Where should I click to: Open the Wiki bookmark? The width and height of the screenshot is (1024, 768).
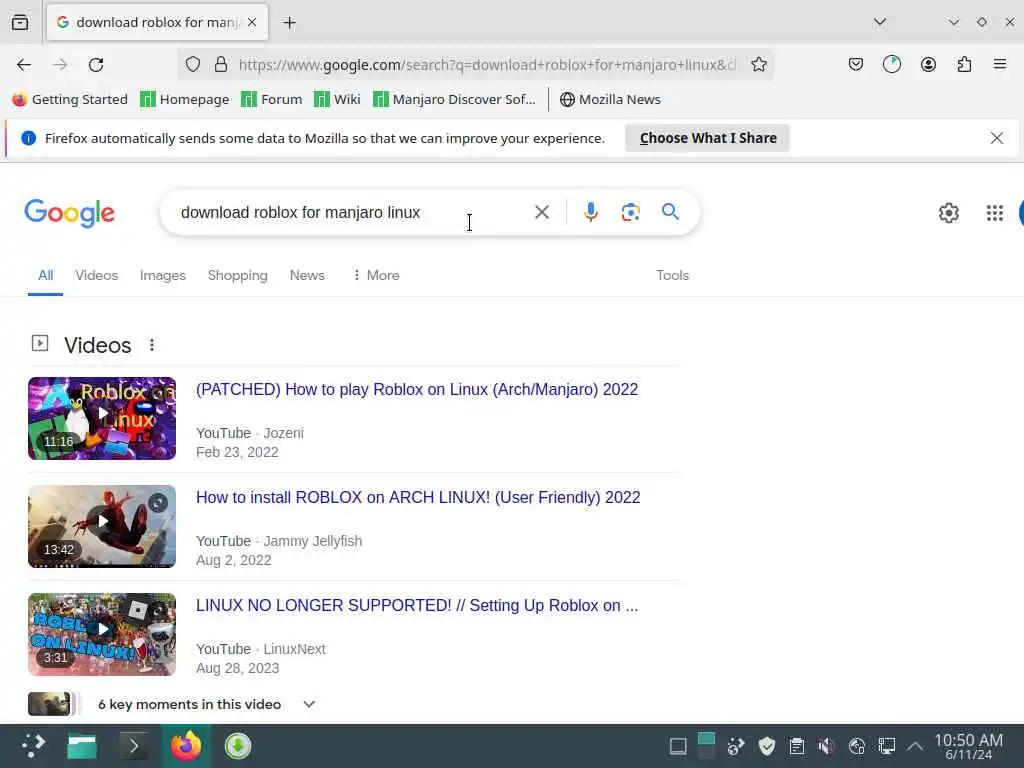pos(337,99)
